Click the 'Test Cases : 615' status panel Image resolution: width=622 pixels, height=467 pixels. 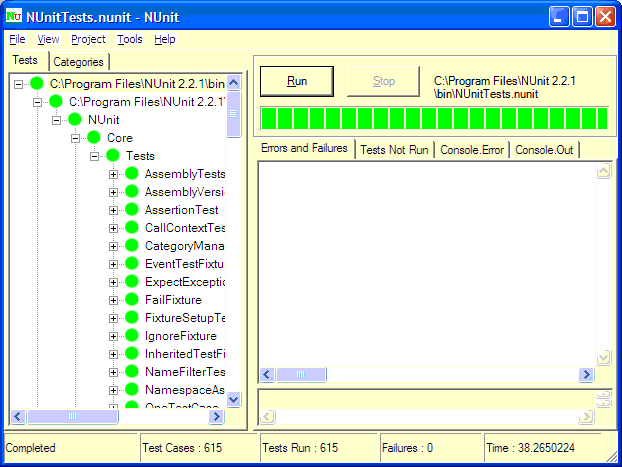click(x=199, y=448)
